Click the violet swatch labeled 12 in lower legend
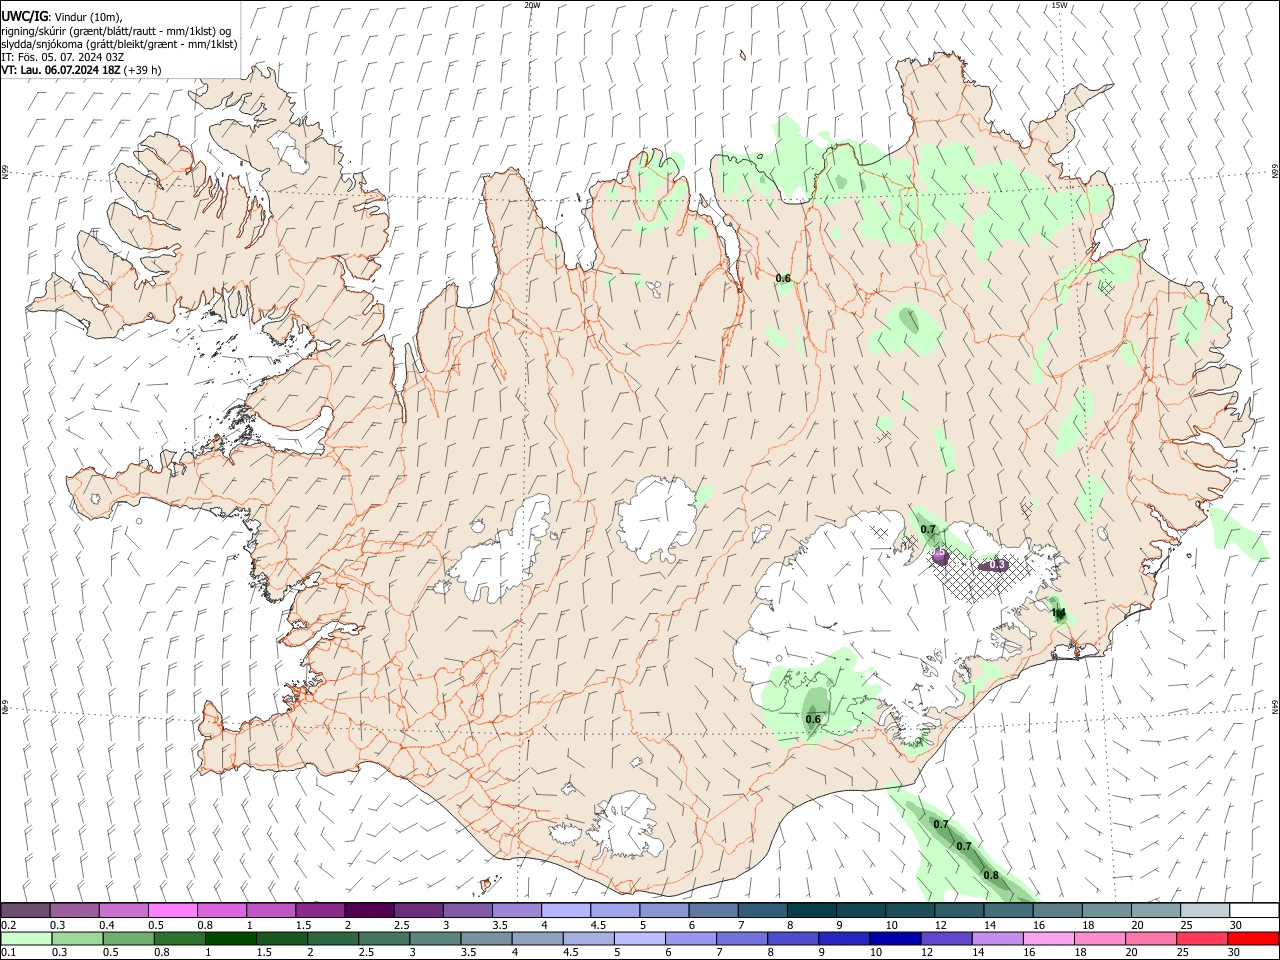The width and height of the screenshot is (1280, 960). point(945,939)
